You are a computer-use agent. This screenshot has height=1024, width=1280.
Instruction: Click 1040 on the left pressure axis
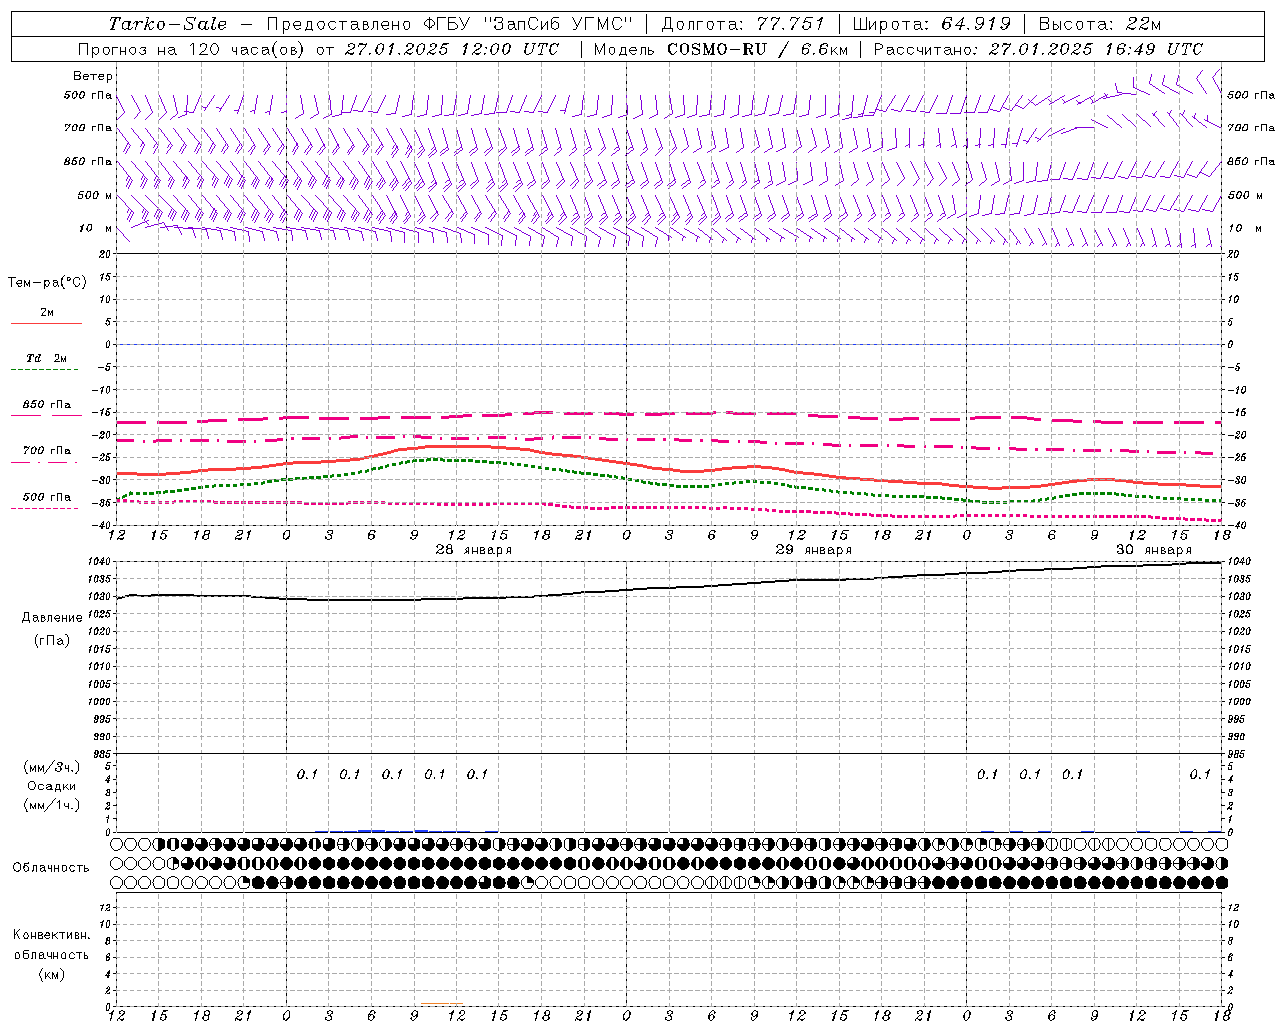coord(100,562)
